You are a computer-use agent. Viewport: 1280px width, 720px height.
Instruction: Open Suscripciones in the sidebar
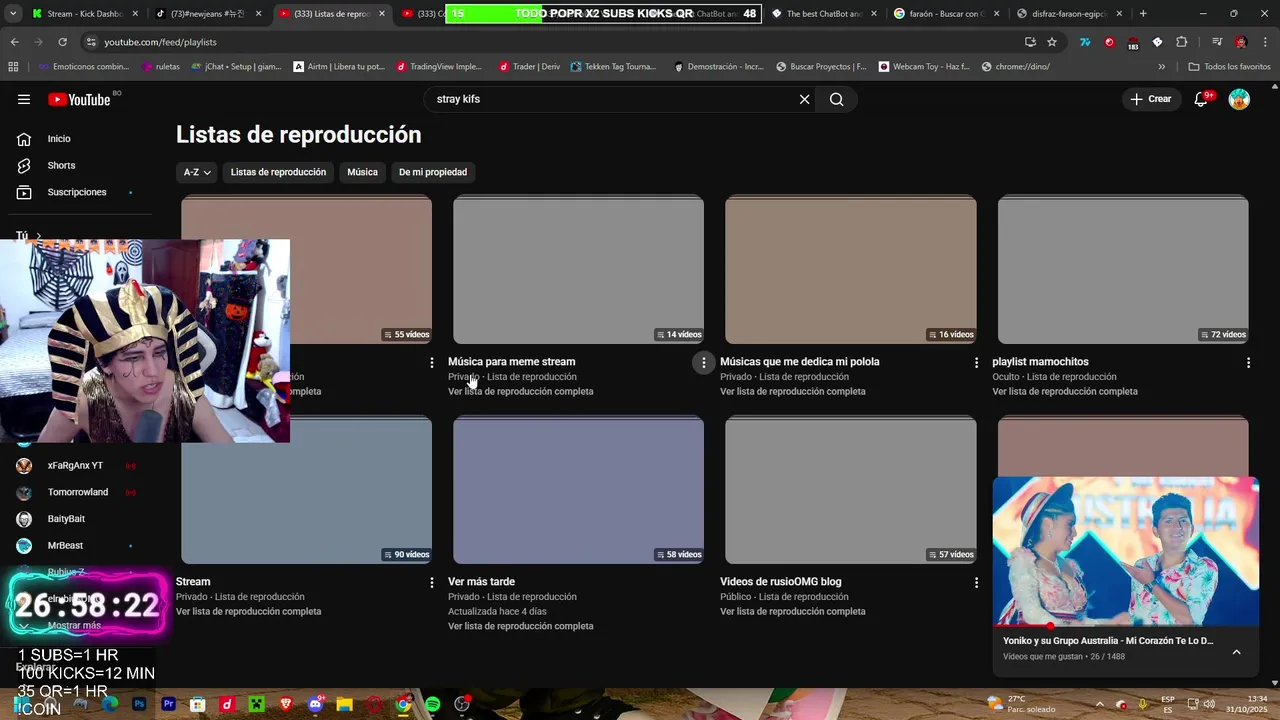point(76,192)
